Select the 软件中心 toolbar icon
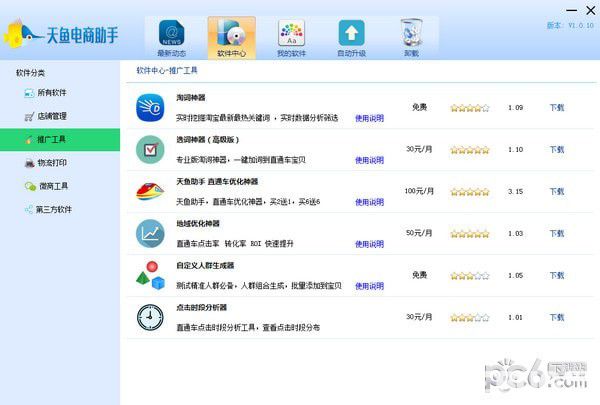Screen dimensions: 600x405 (232, 38)
